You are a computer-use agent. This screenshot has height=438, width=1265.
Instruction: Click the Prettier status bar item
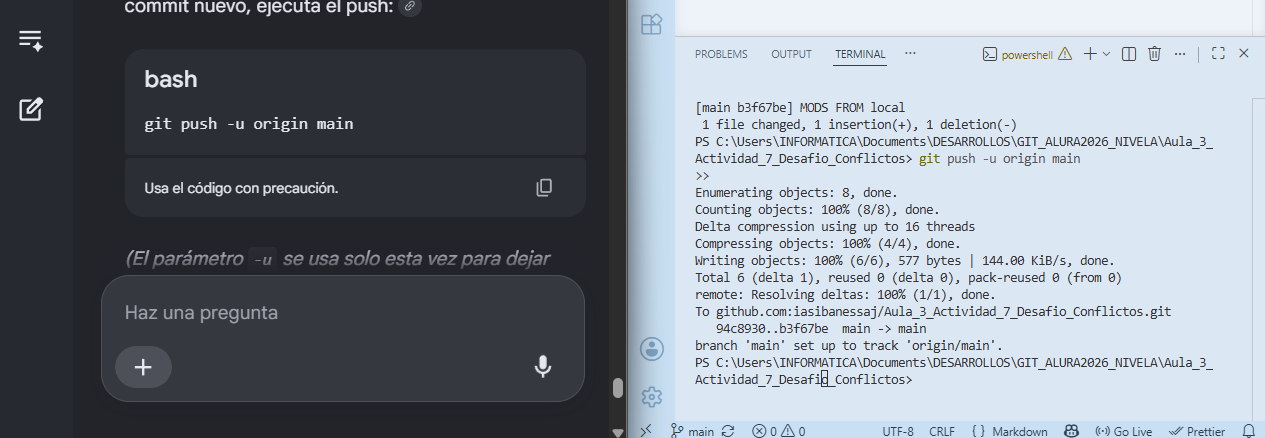click(x=1197, y=431)
